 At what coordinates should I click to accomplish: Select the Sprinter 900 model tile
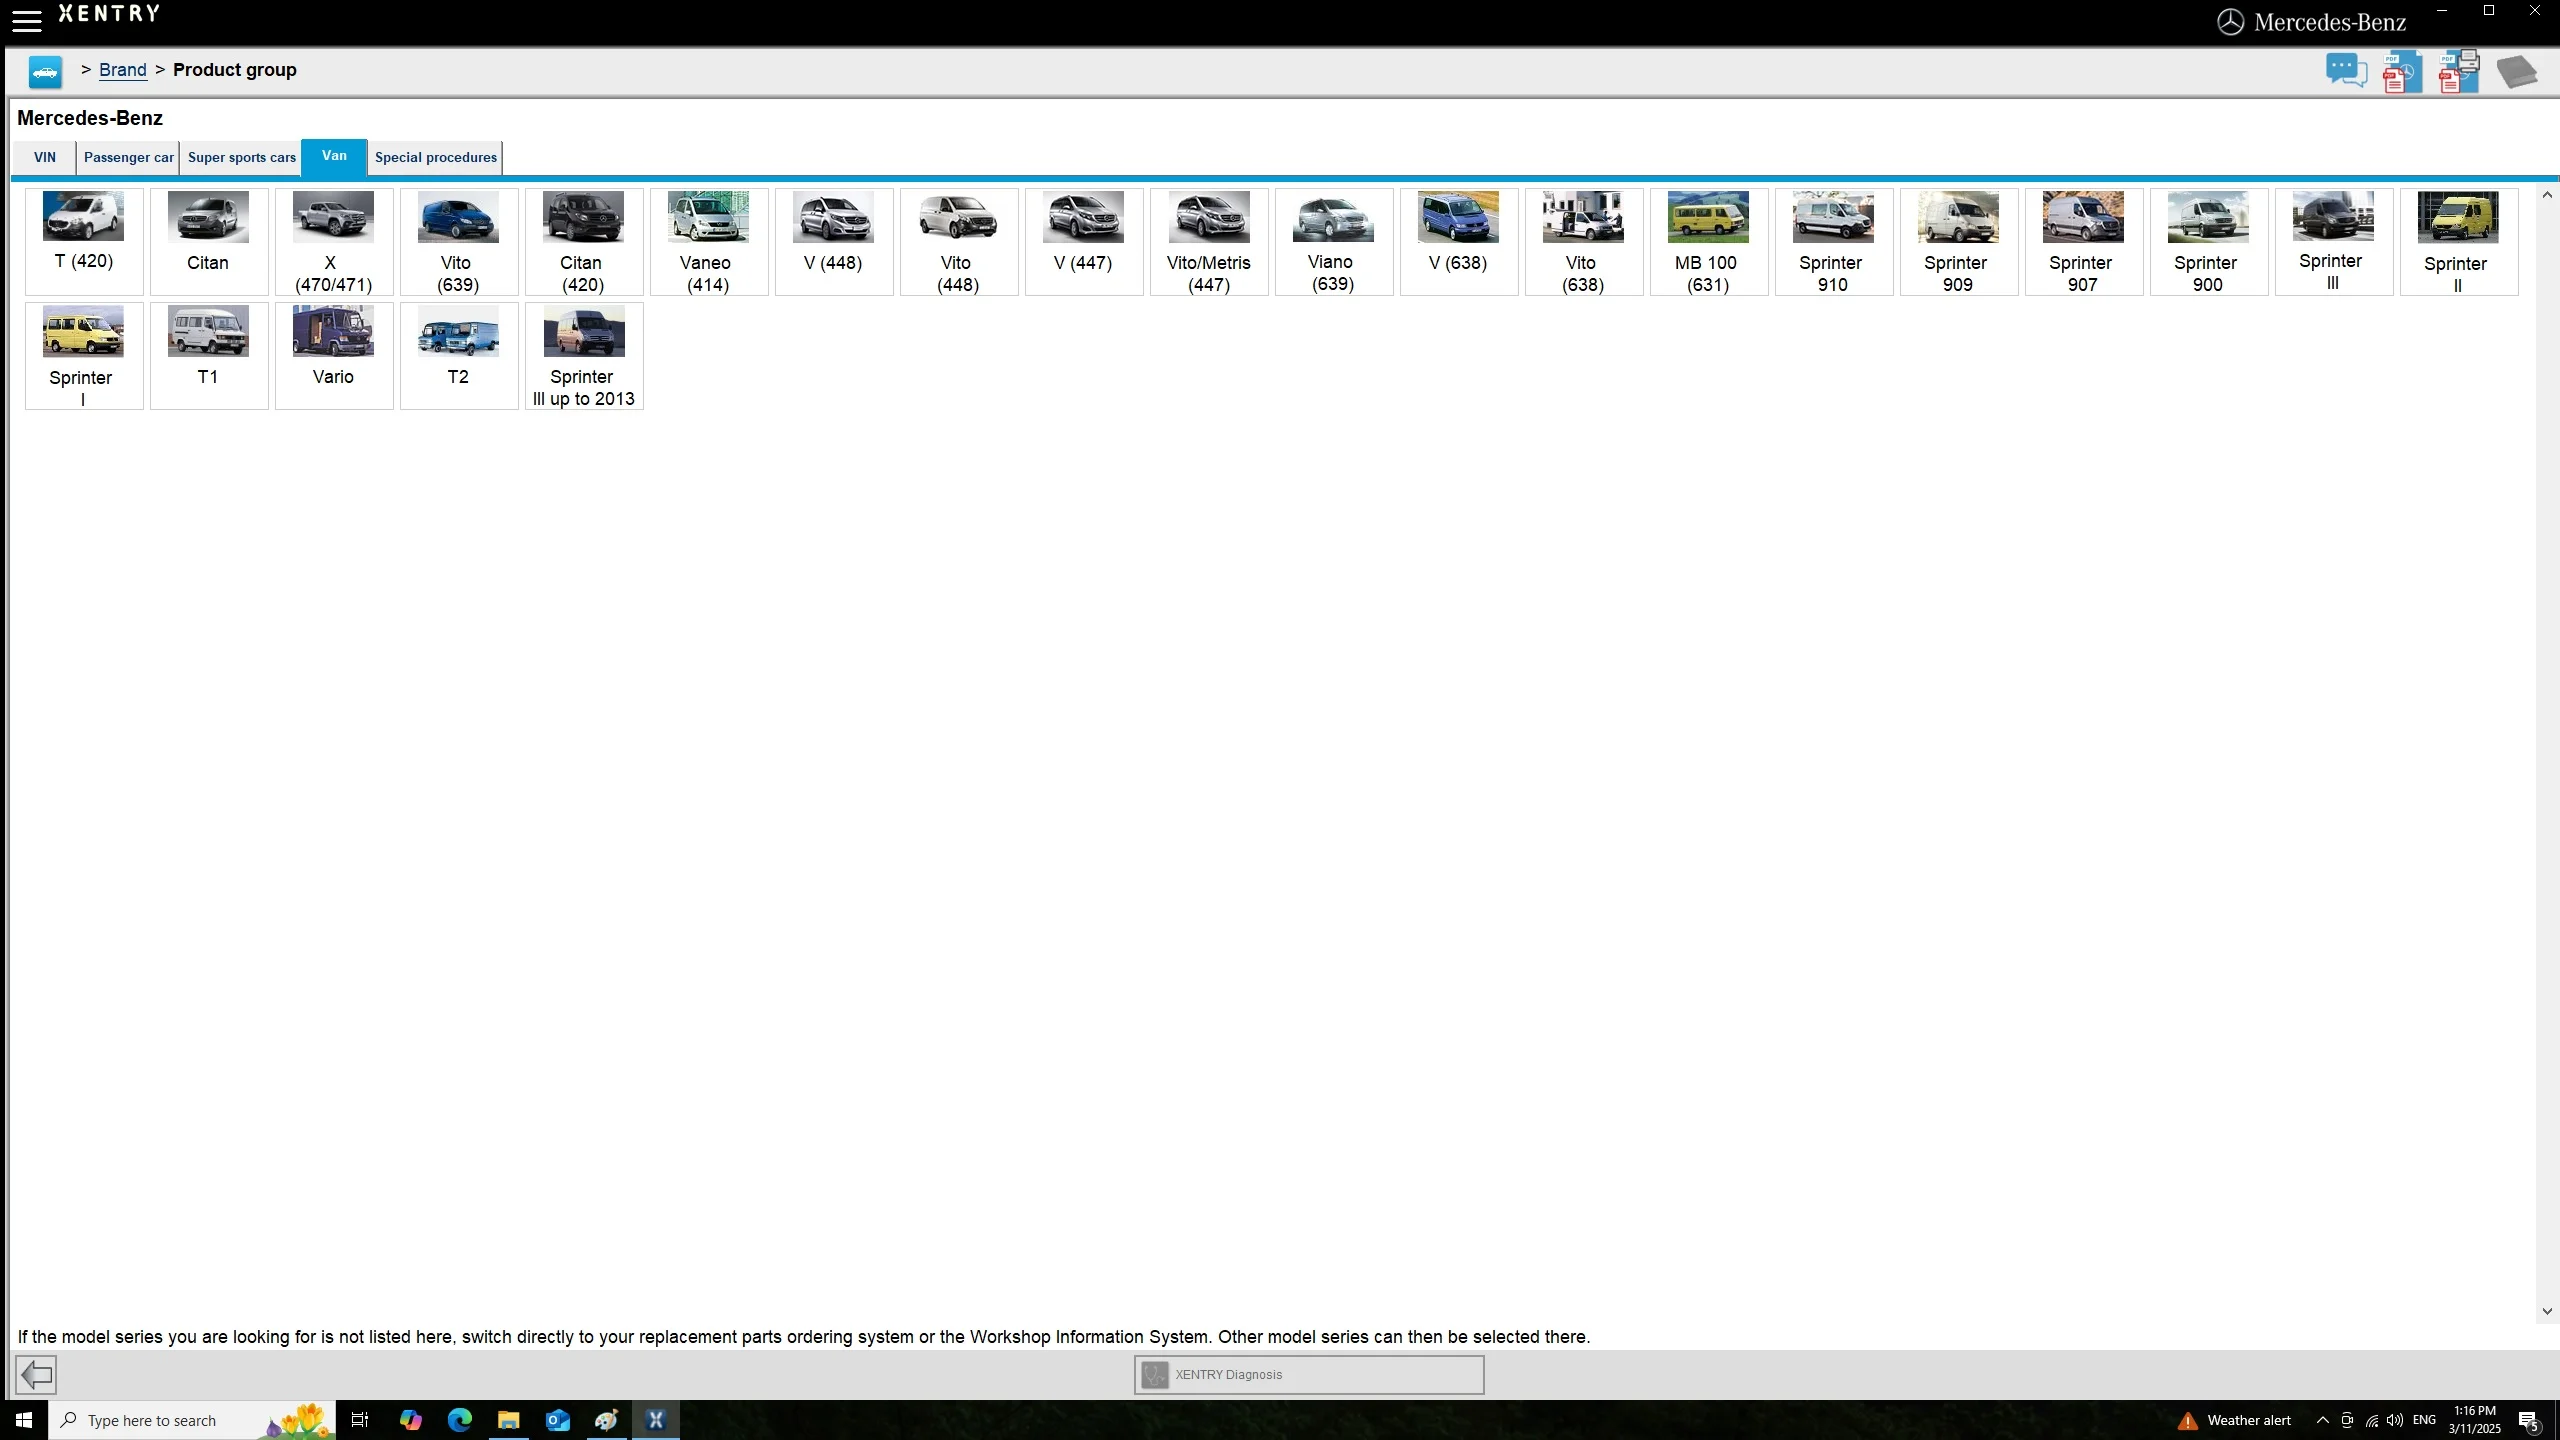[x=2209, y=242]
